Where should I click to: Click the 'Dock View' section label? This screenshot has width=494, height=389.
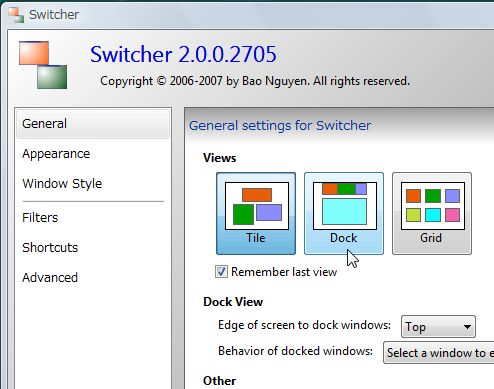[233, 302]
